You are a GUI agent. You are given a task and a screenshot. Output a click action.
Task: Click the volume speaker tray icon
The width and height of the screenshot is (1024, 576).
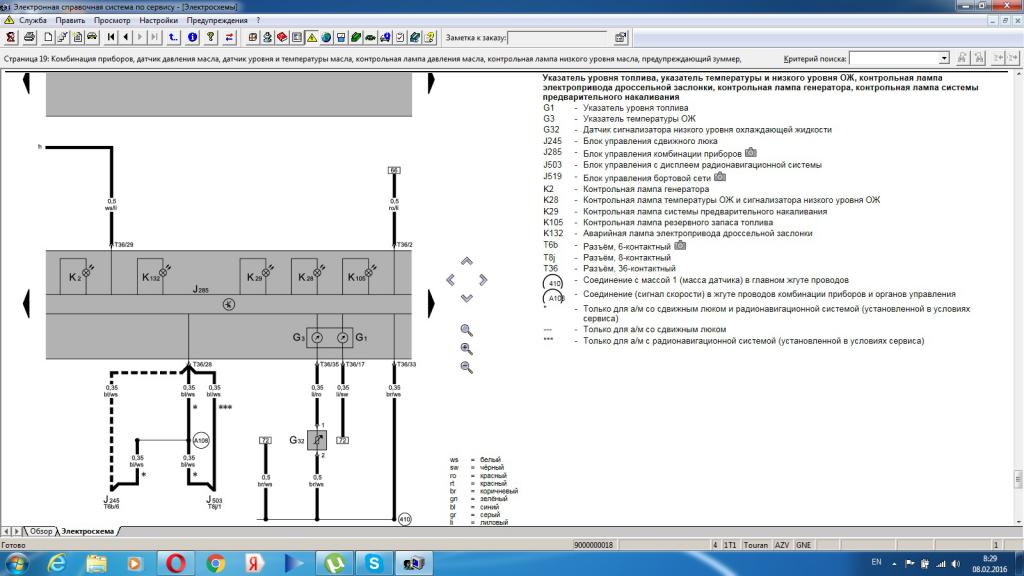tap(955, 564)
